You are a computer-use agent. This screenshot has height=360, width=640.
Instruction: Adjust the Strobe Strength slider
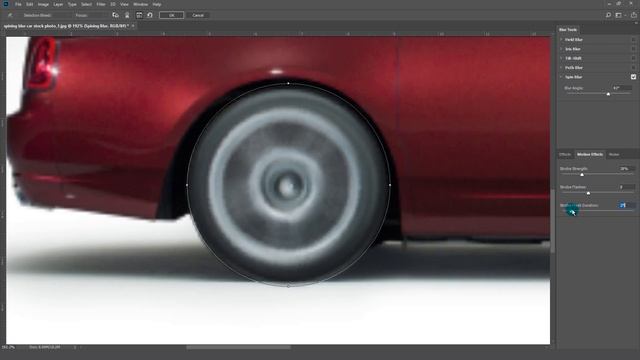[582, 175]
